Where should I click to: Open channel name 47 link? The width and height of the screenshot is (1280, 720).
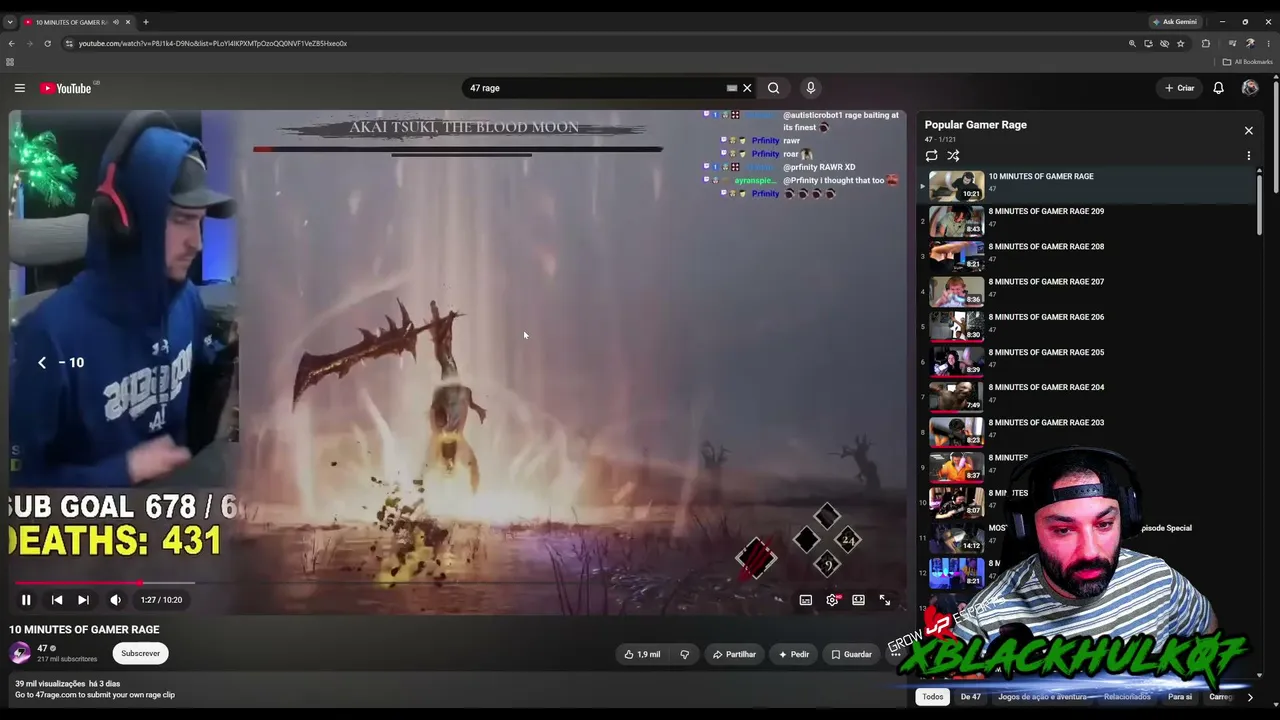[x=42, y=648]
